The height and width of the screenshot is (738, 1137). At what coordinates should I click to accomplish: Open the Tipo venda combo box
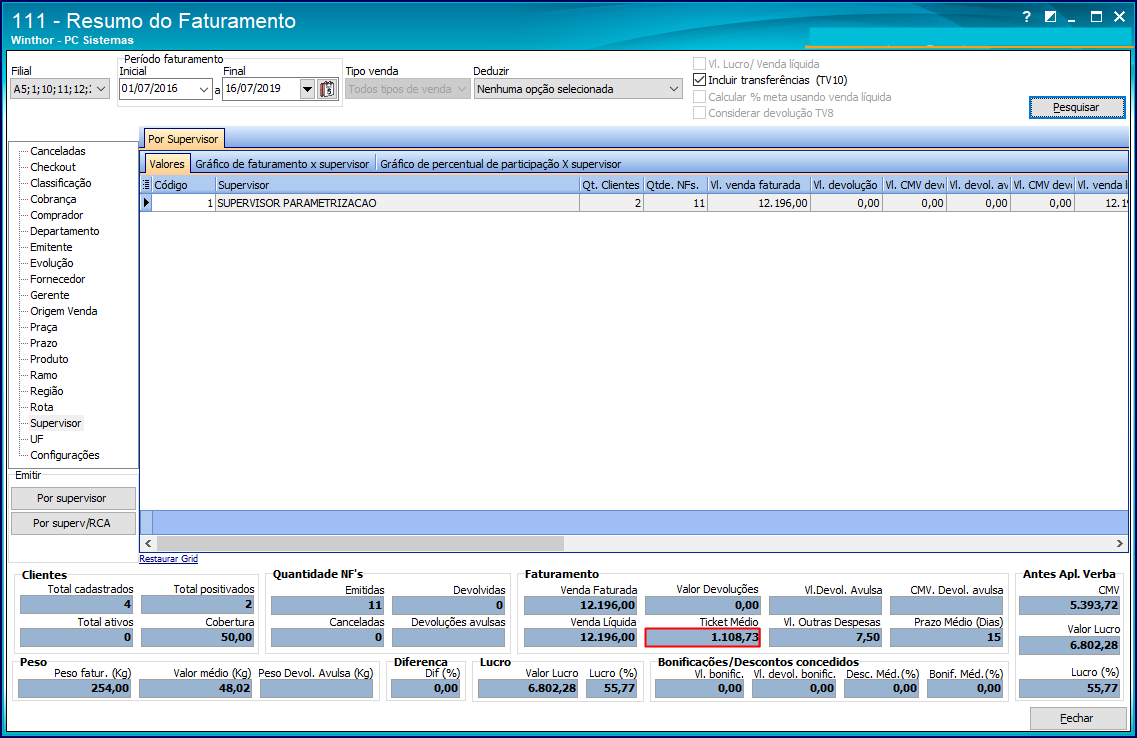(x=408, y=89)
